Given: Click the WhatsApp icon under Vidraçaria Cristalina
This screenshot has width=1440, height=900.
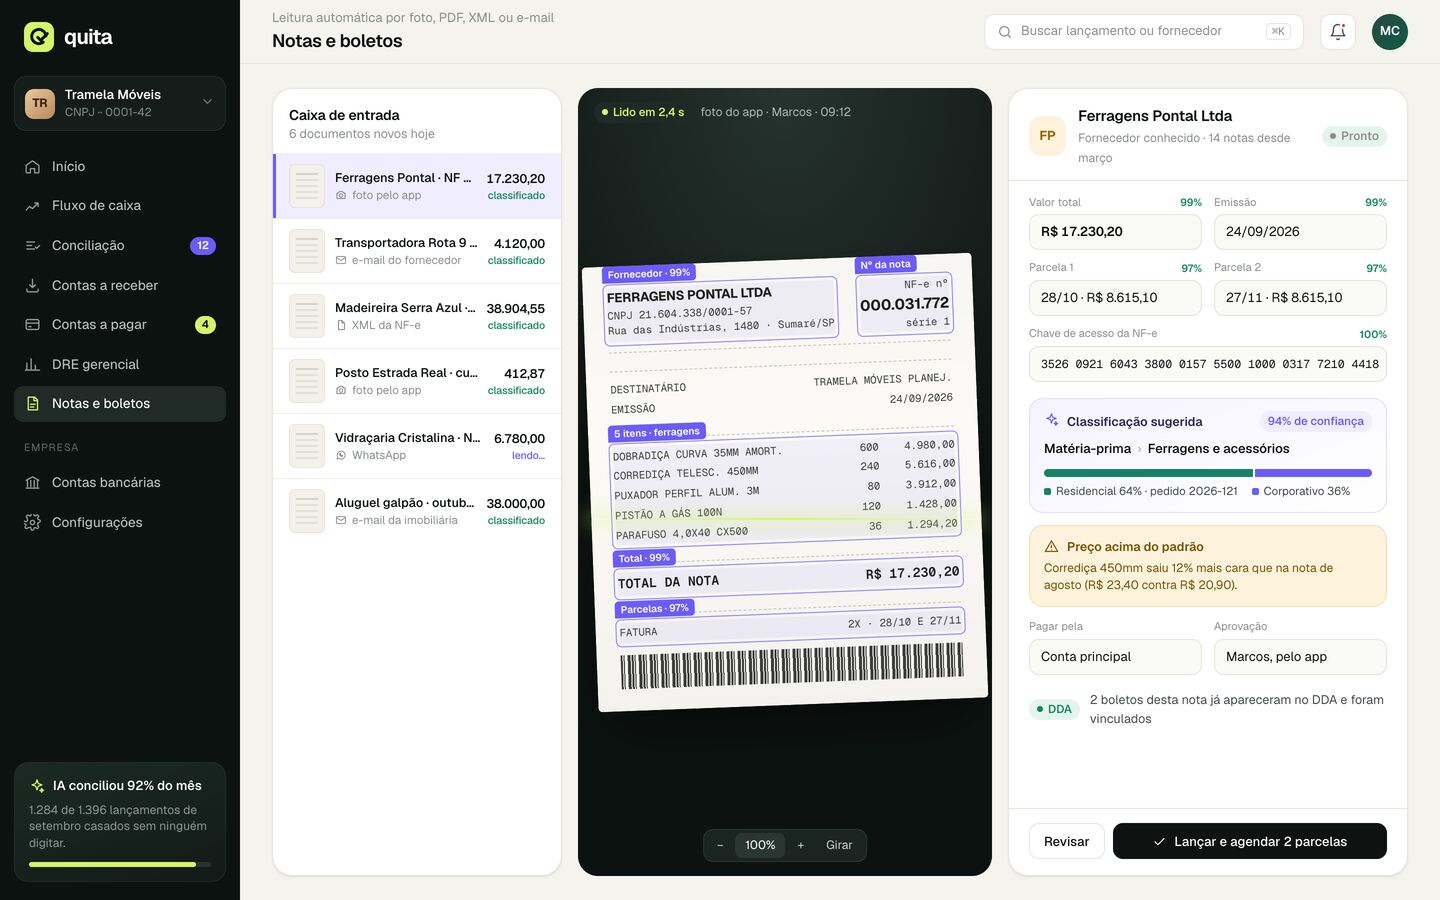Looking at the screenshot, I should click(341, 456).
